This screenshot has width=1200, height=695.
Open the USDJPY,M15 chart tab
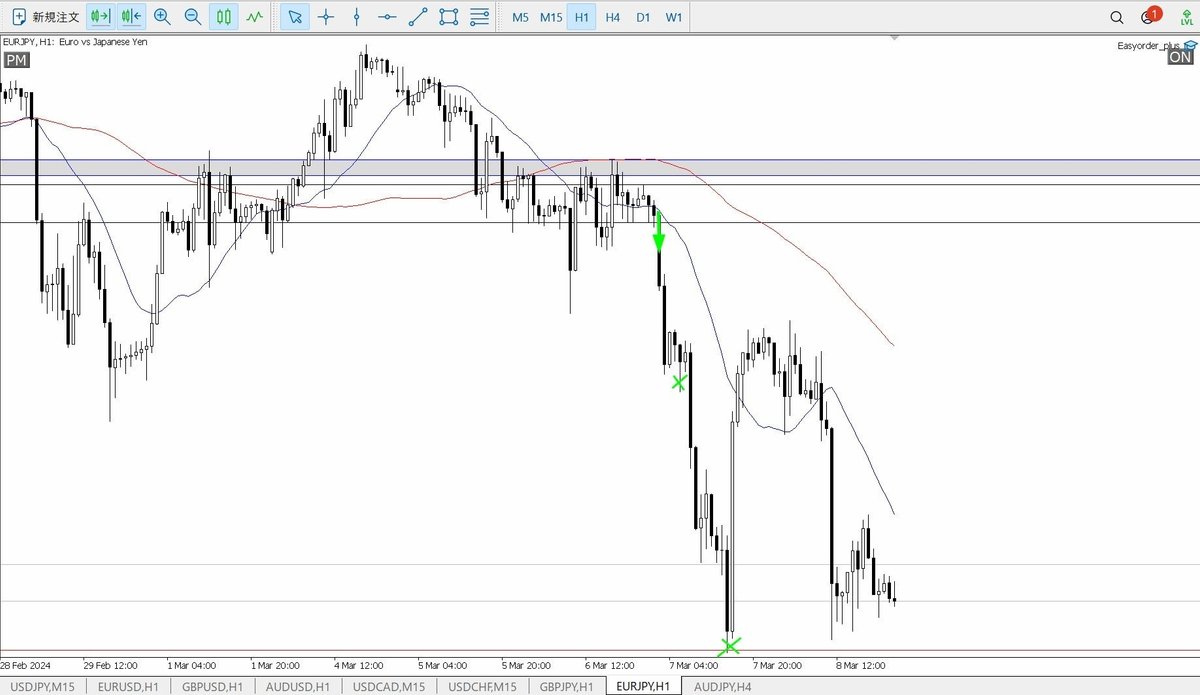pos(43,686)
